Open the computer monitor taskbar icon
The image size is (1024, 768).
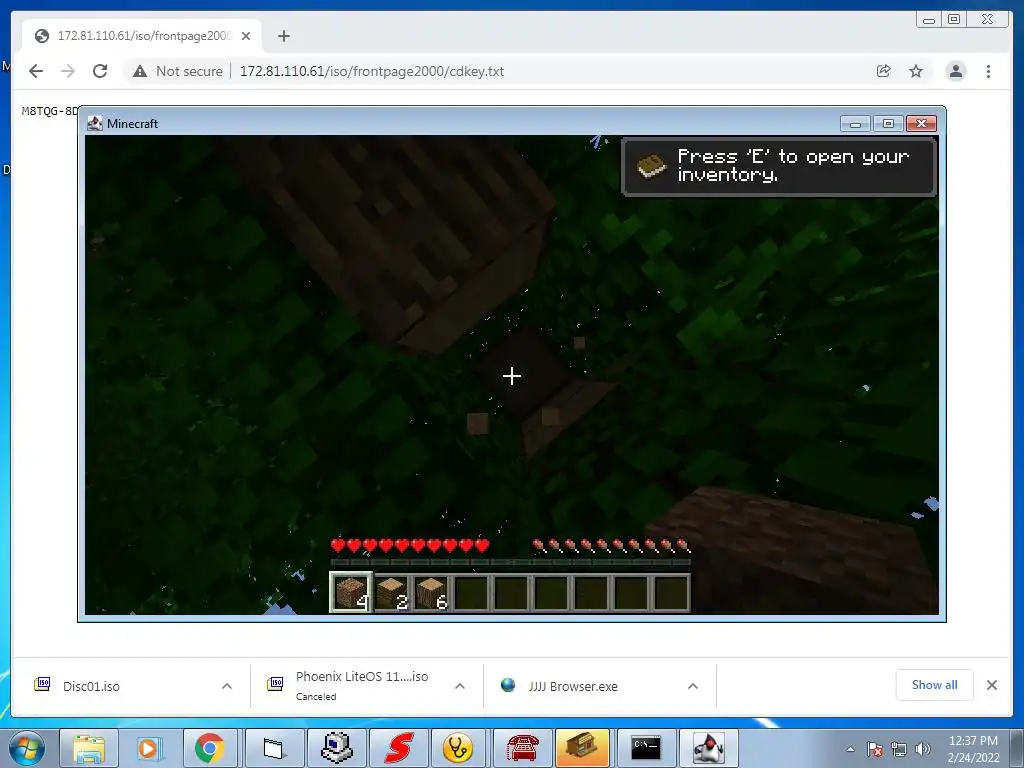tap(337, 748)
